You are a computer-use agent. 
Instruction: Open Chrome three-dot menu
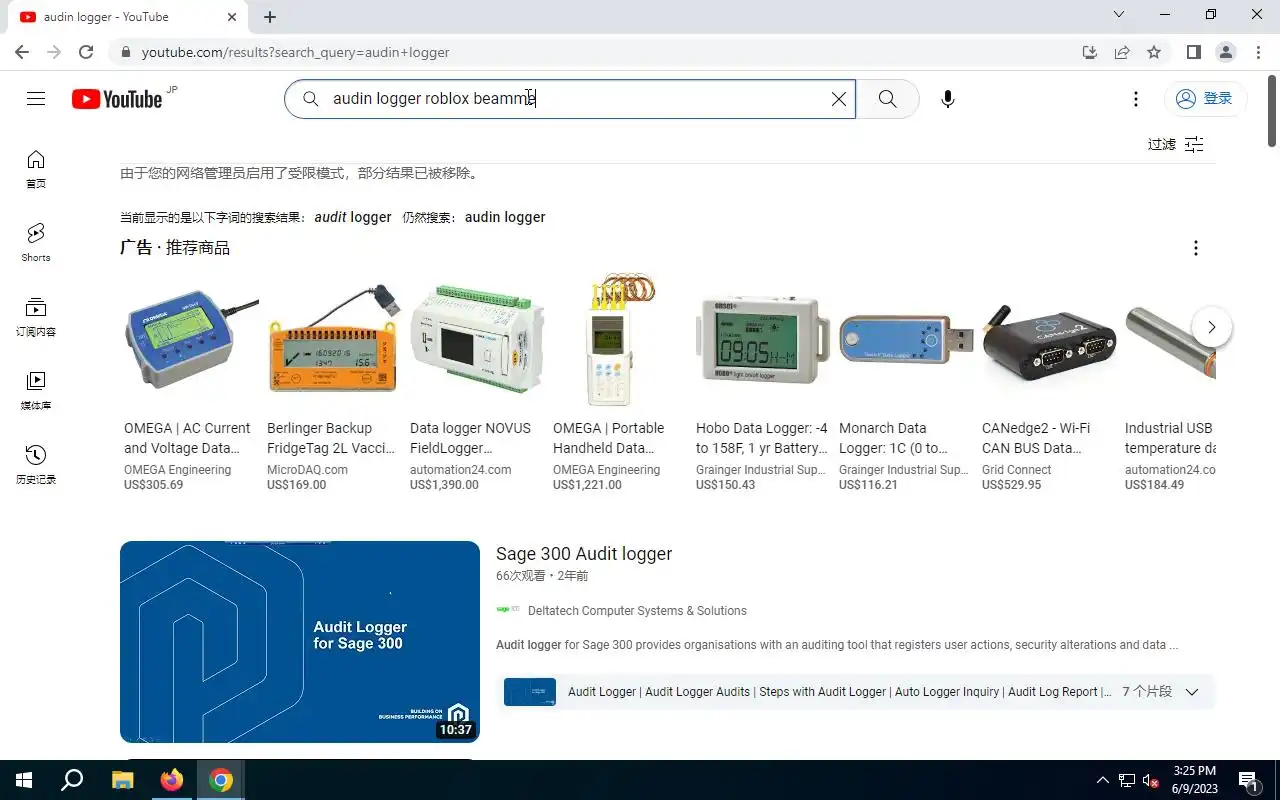pos(1258,52)
